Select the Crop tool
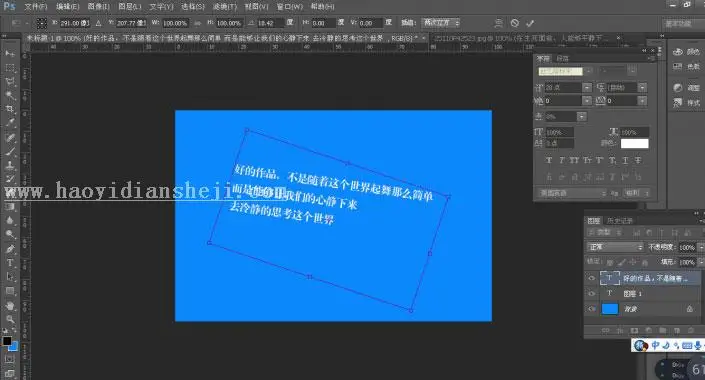 click(10, 109)
